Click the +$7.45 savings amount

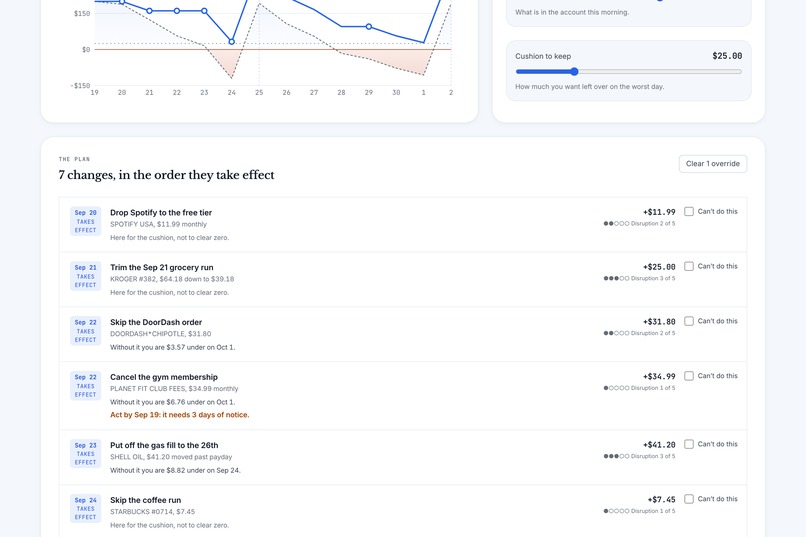point(662,499)
